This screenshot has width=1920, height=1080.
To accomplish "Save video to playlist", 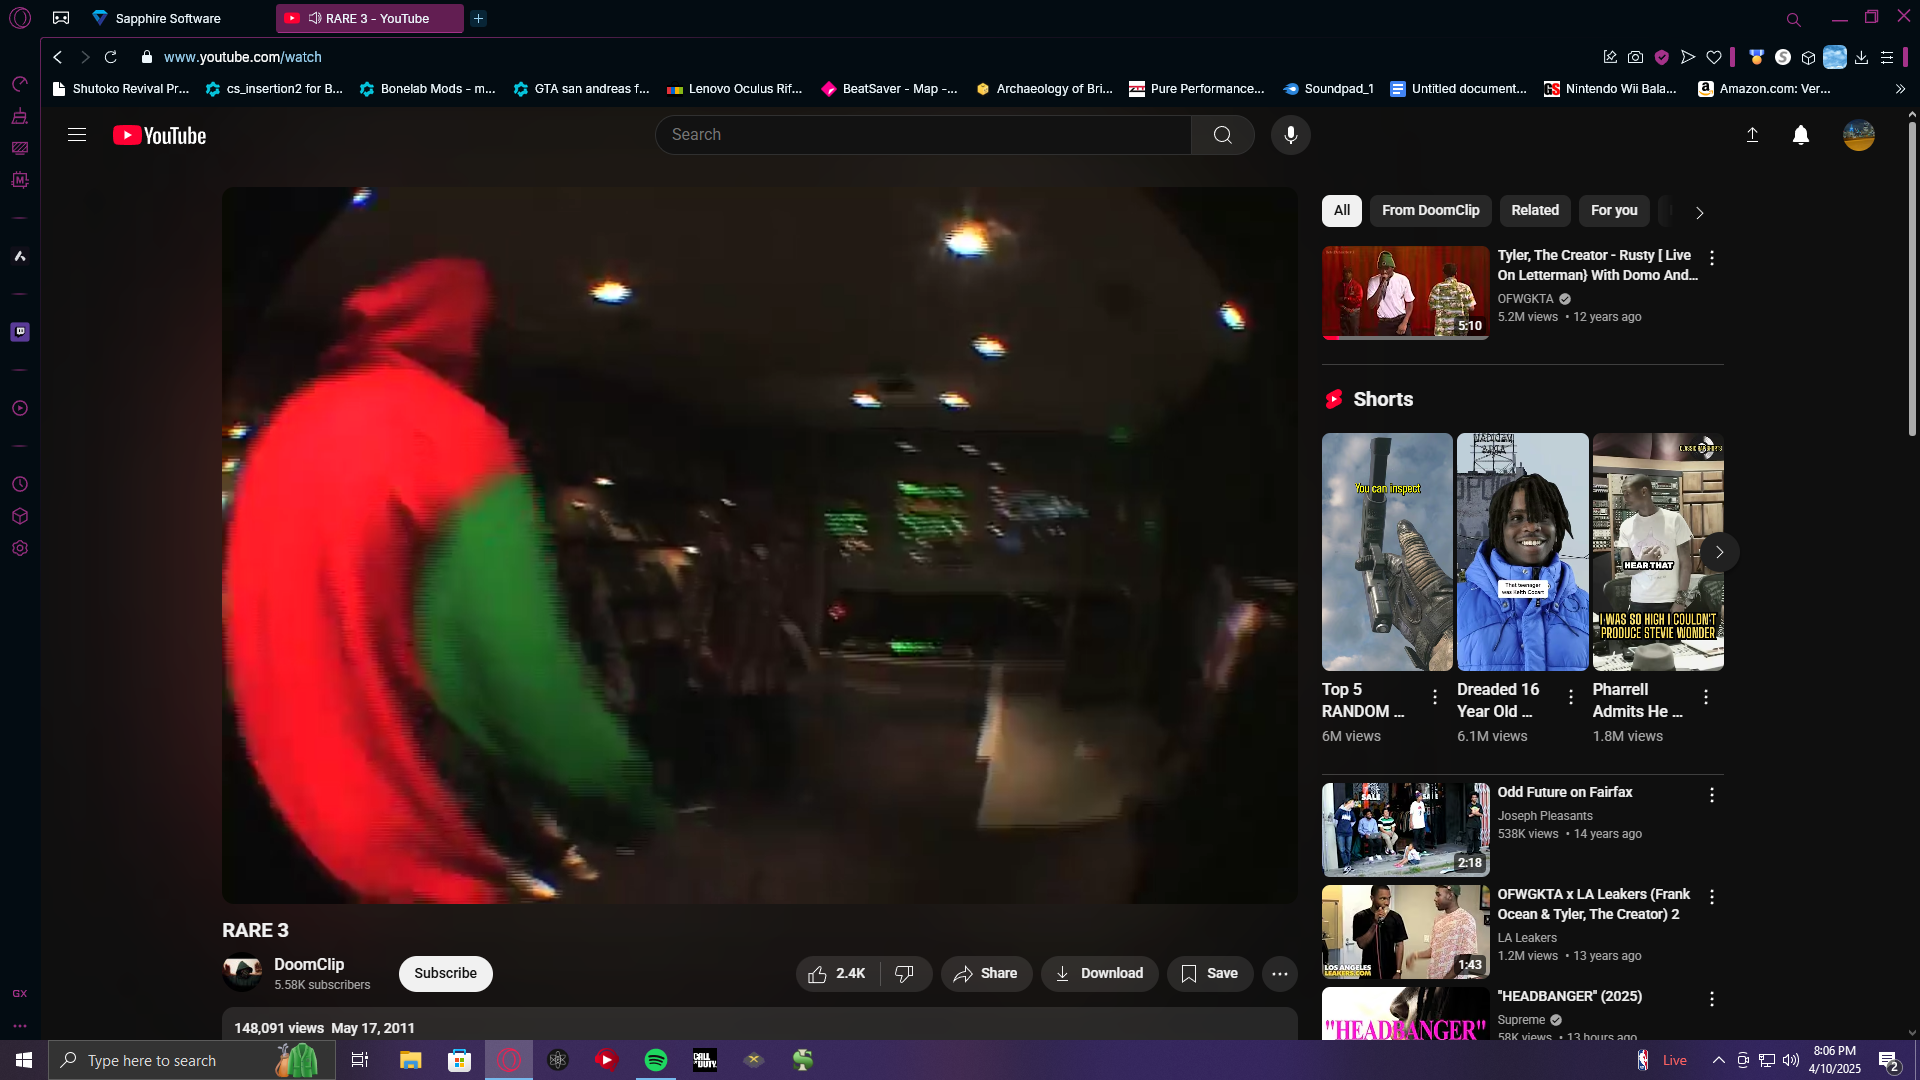I will click(1209, 974).
